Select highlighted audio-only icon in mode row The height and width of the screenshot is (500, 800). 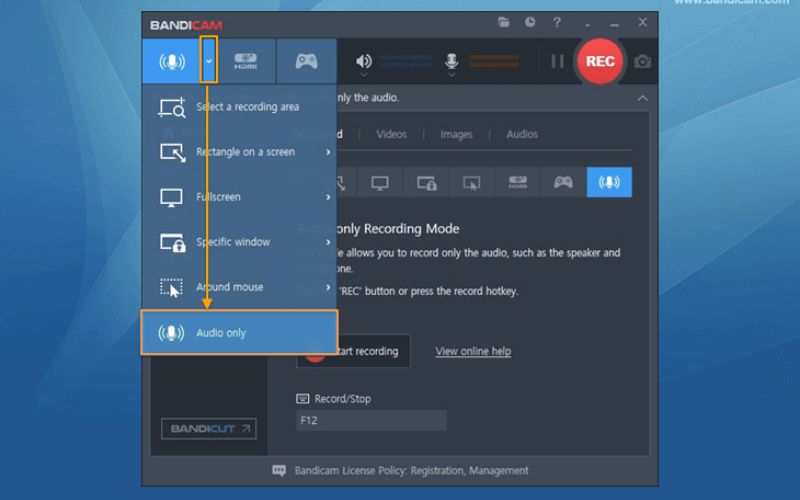pos(609,183)
